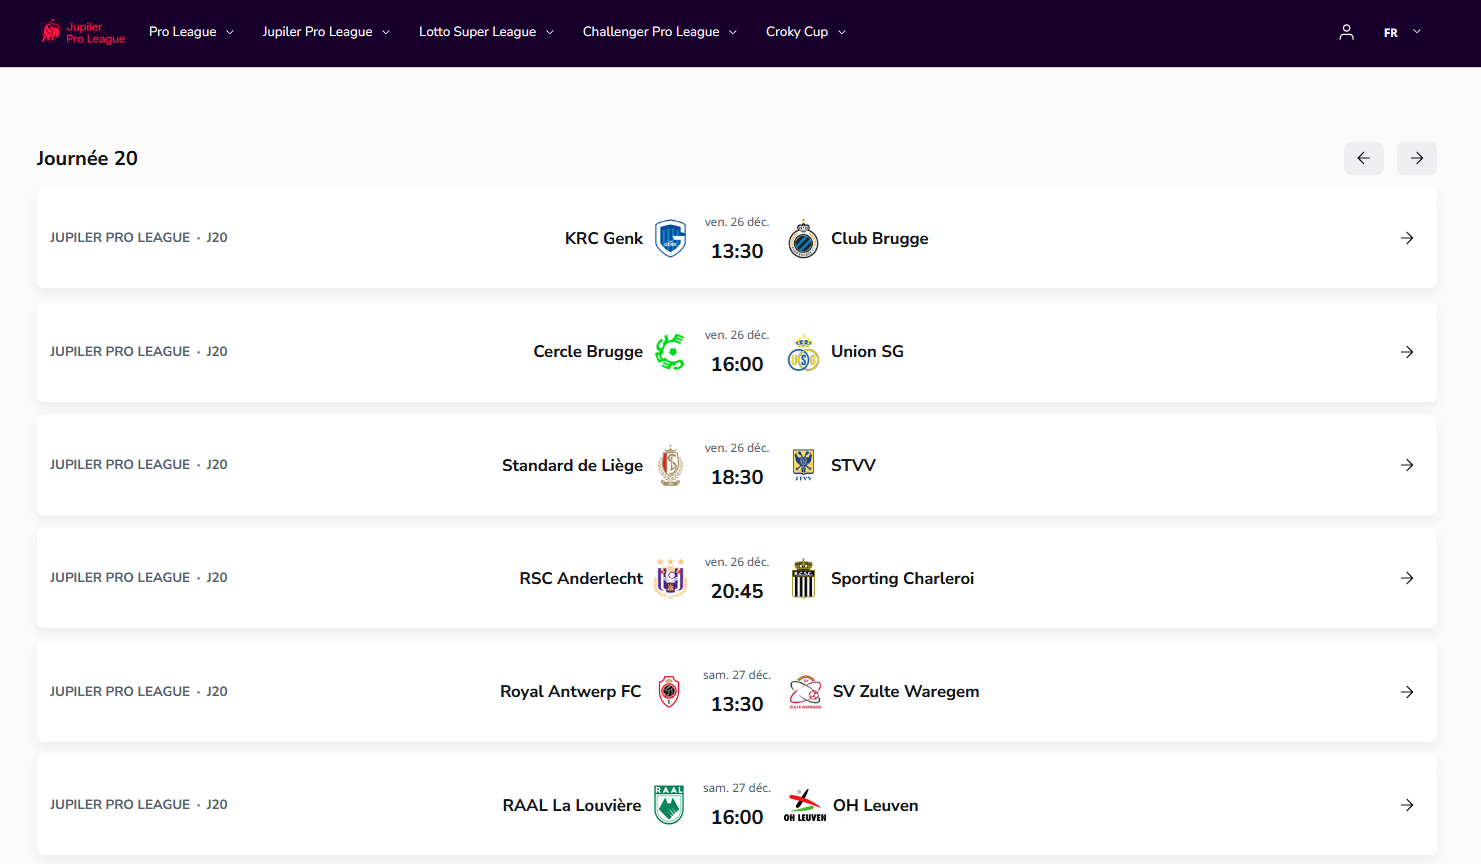Click the Union SG club crest

tap(803, 353)
